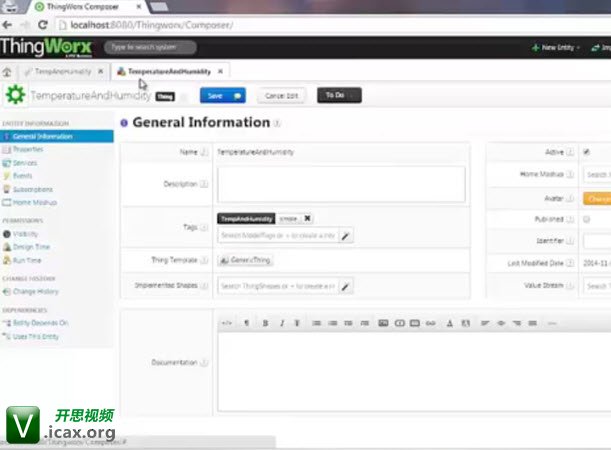Toggle bold in the Documentation editor

click(x=265, y=323)
